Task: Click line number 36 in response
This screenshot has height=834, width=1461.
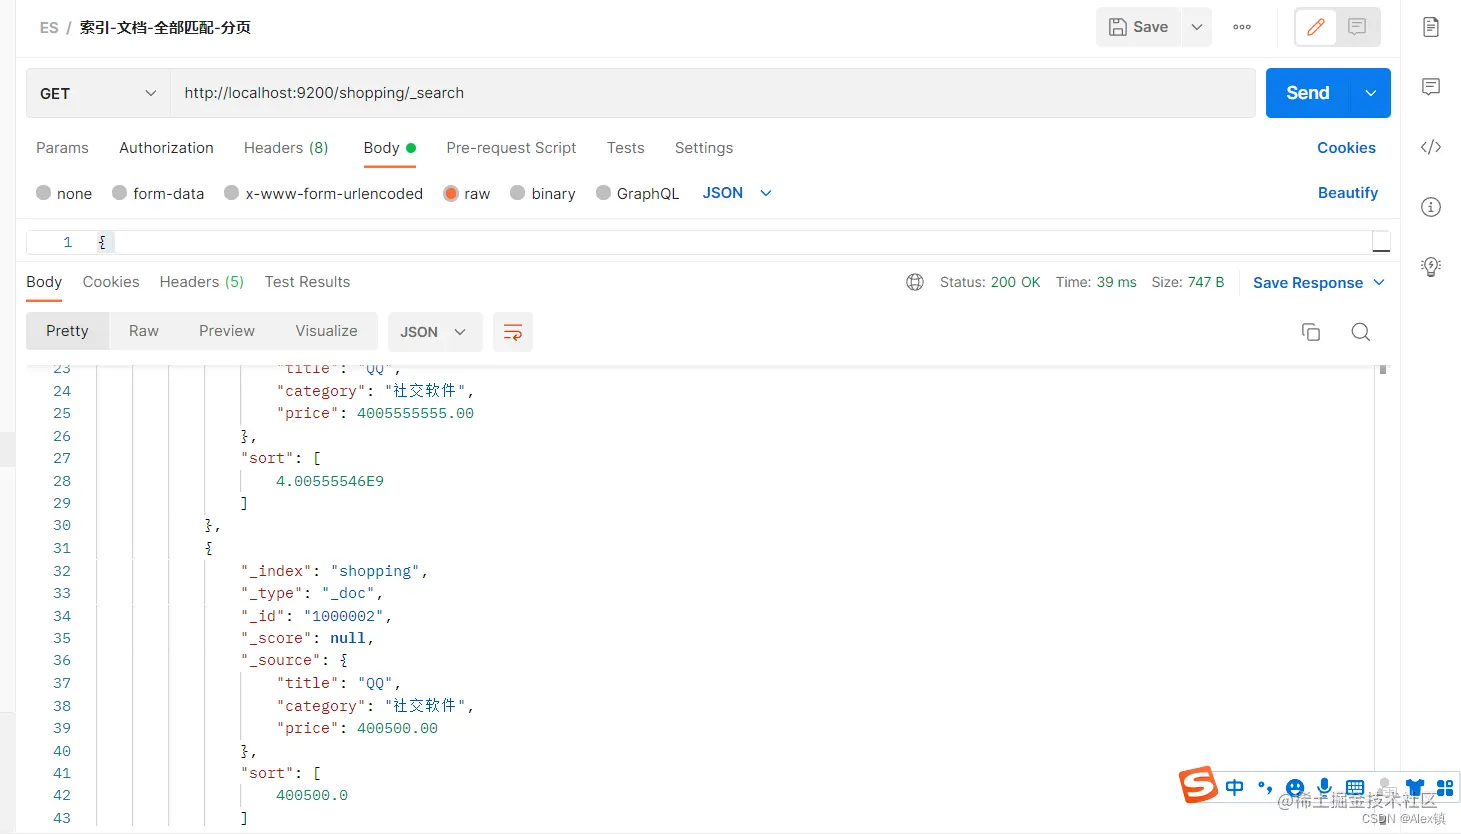Action: [x=62, y=660]
